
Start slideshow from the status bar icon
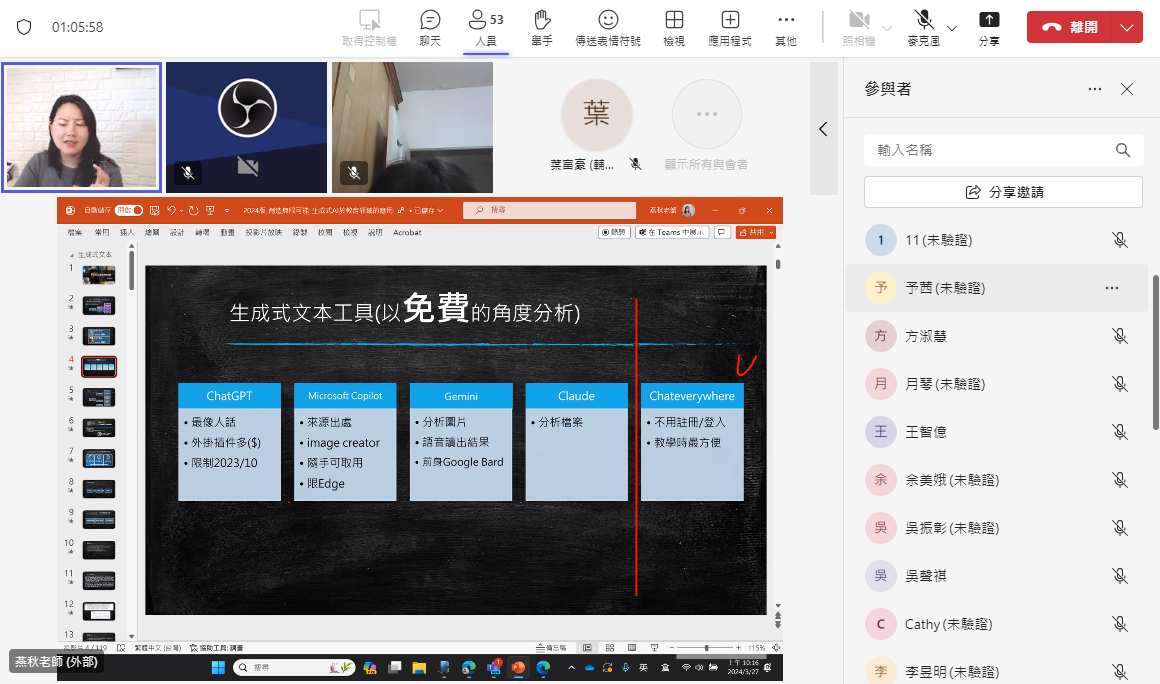pos(654,648)
